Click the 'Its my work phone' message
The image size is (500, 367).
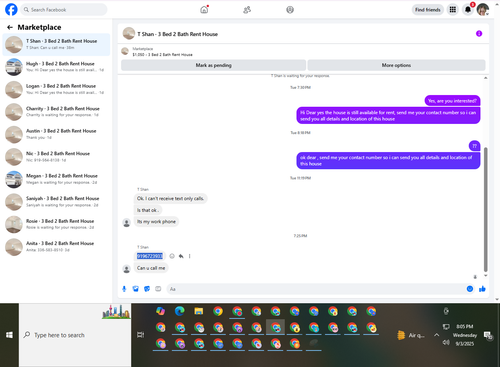click(x=156, y=222)
